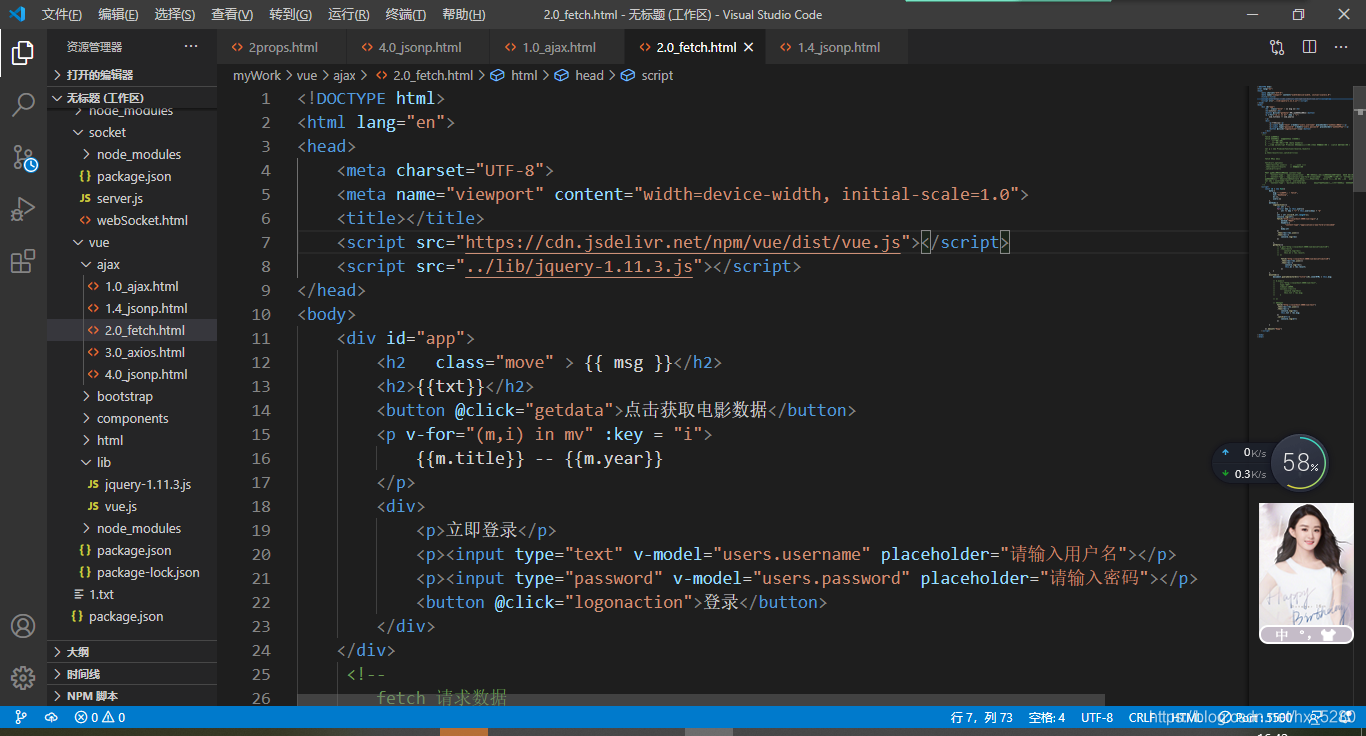Screen dimensions: 1366x736
Task: Switch to the 1.4_jsonp.html tab
Action: [x=838, y=47]
